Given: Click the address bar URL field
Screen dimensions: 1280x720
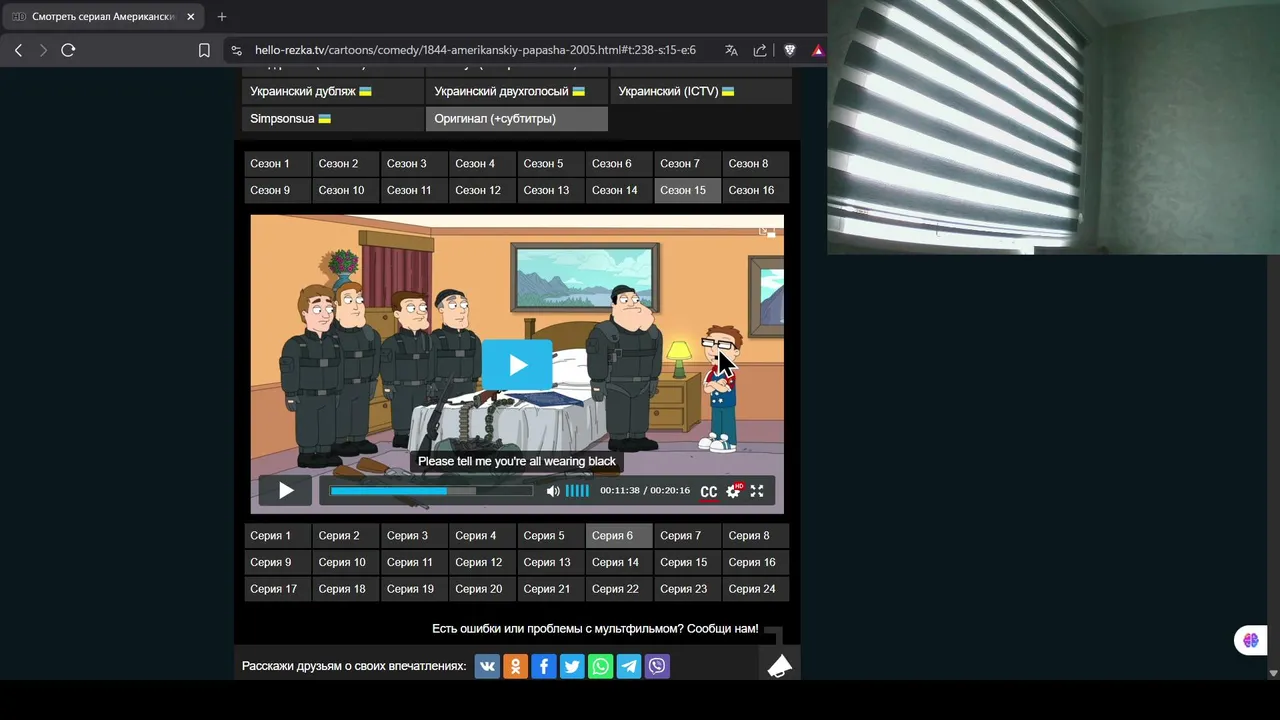Looking at the screenshot, I should (x=475, y=50).
